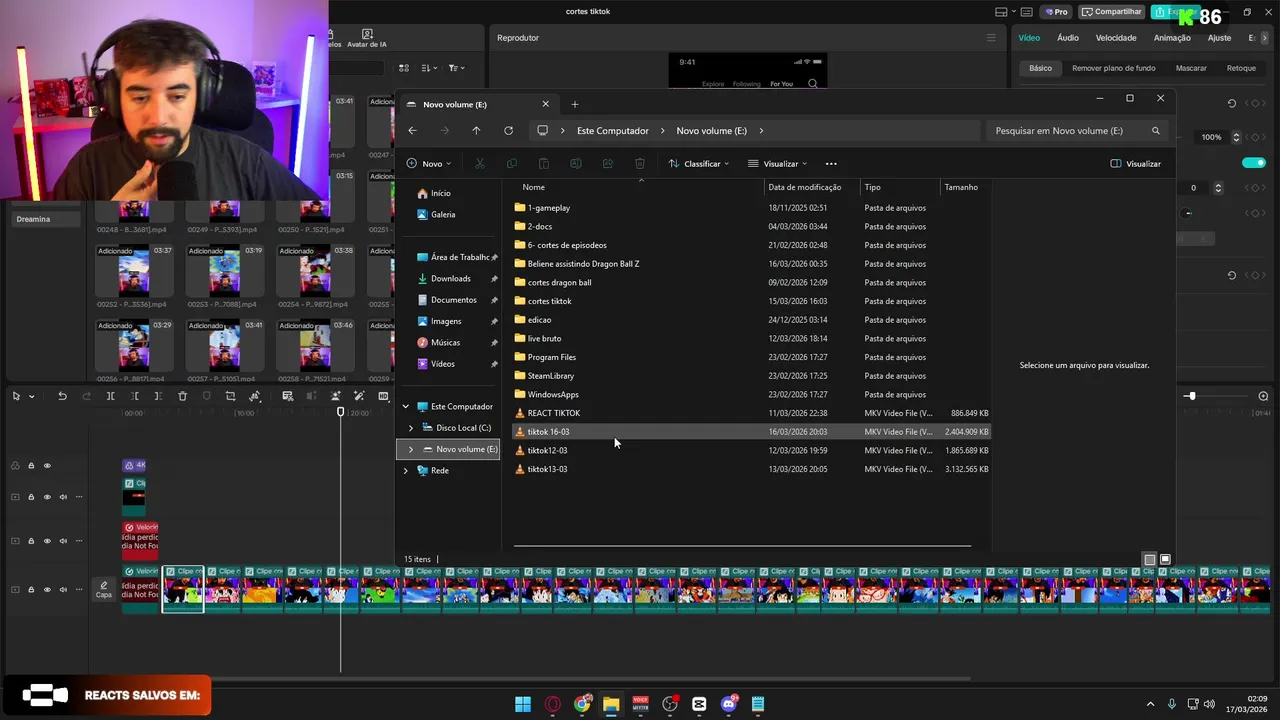The width and height of the screenshot is (1280, 720).
Task: Select the pointer tool in CapCut timeline toolbar
Action: 16,396
